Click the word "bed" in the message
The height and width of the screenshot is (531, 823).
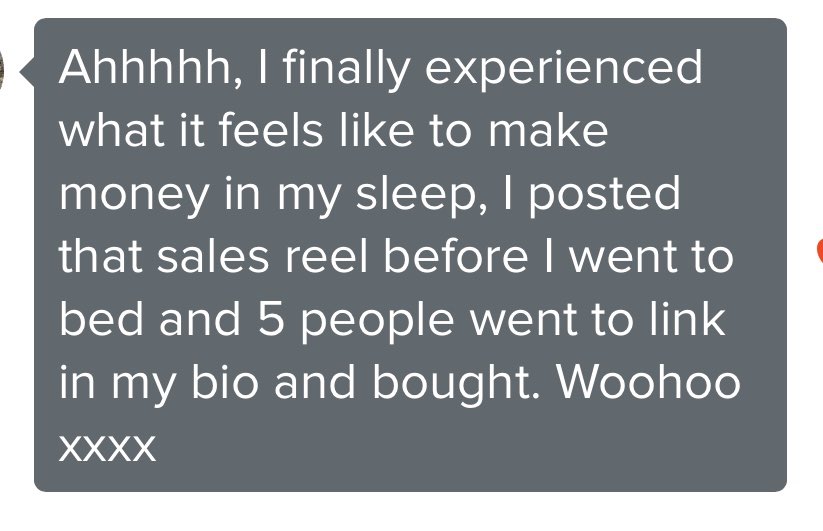coord(97,320)
